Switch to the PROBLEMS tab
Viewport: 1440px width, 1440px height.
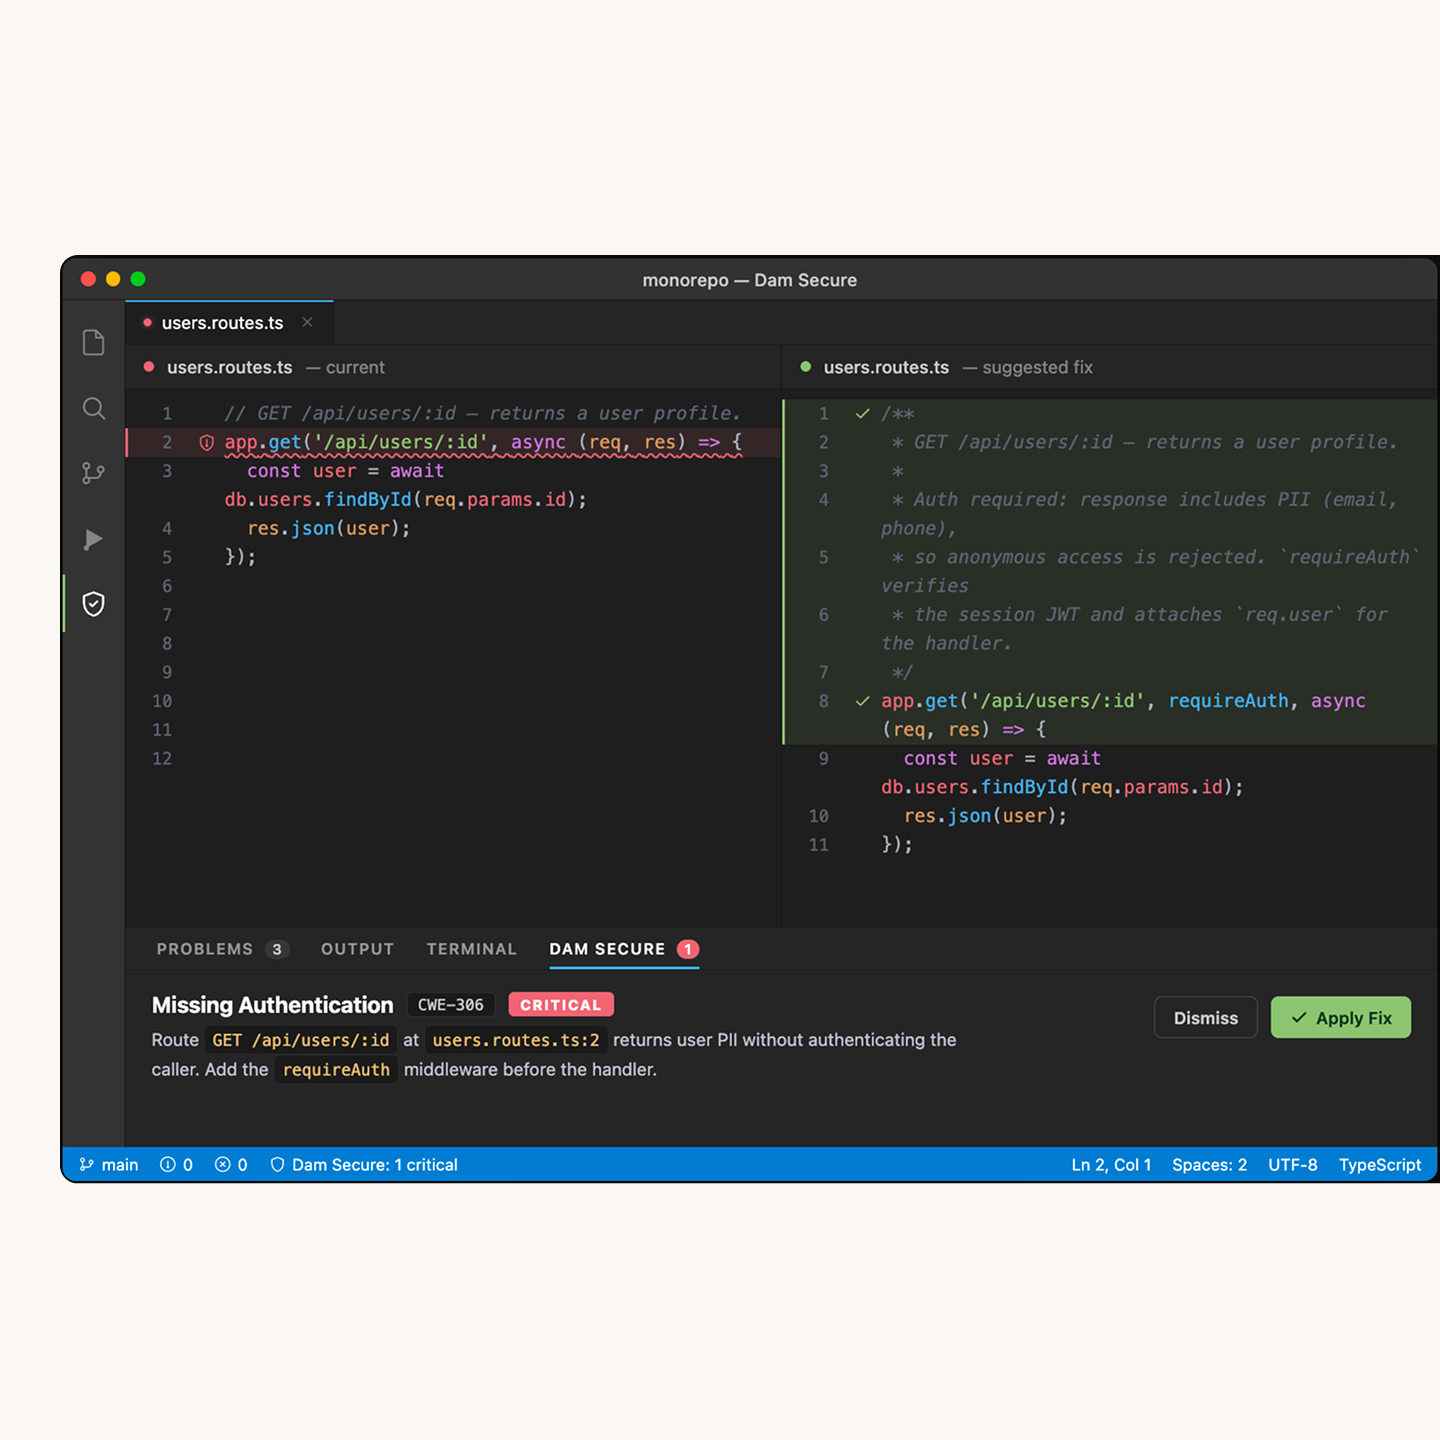point(222,949)
